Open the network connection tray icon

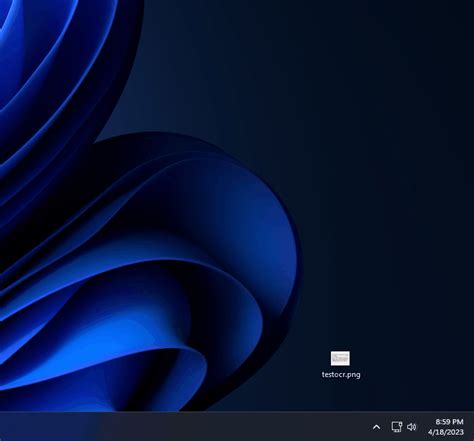pos(397,427)
